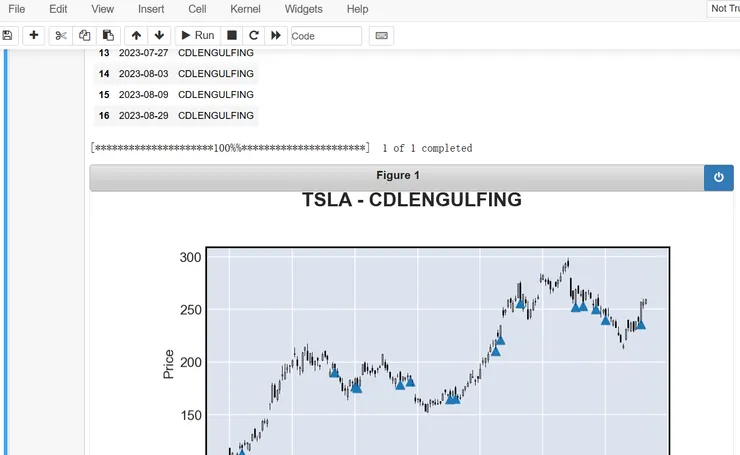
Task: Restart the kernel icon
Action: [254, 35]
